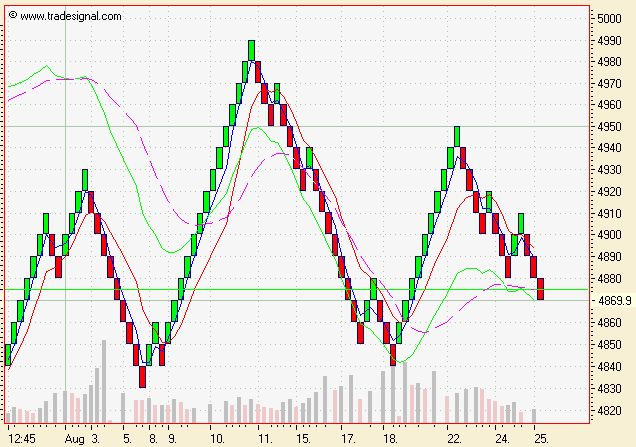Screen dimensions: 636x447
Task: Click the last red brick near 4870
Action: [x=540, y=289]
